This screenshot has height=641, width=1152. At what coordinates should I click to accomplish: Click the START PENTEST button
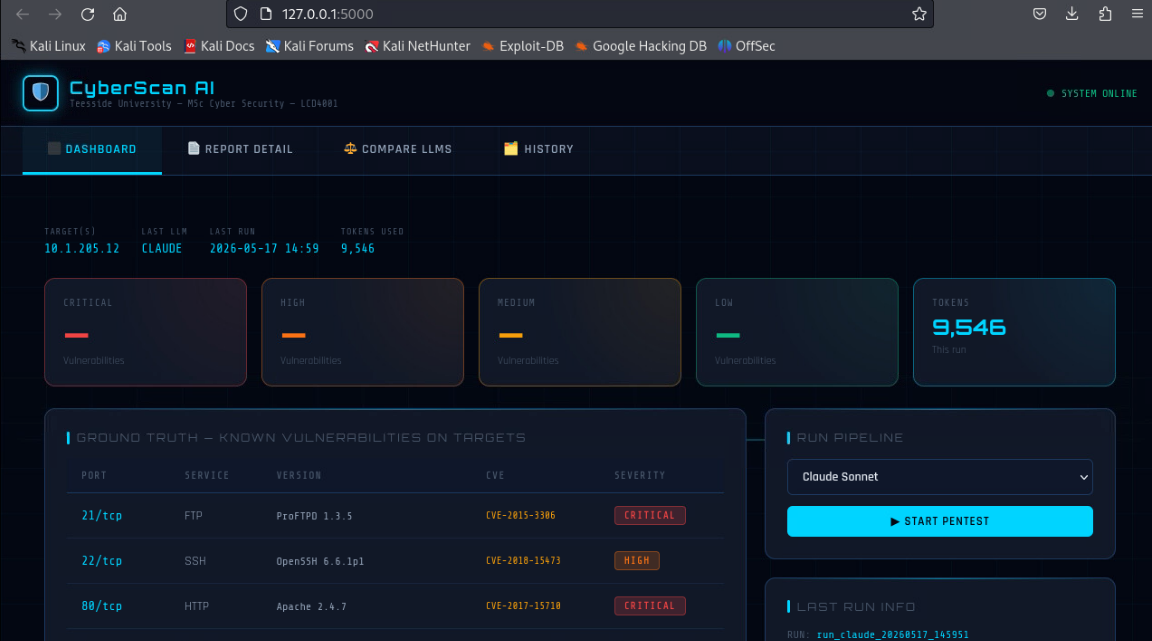pyautogui.click(x=940, y=521)
